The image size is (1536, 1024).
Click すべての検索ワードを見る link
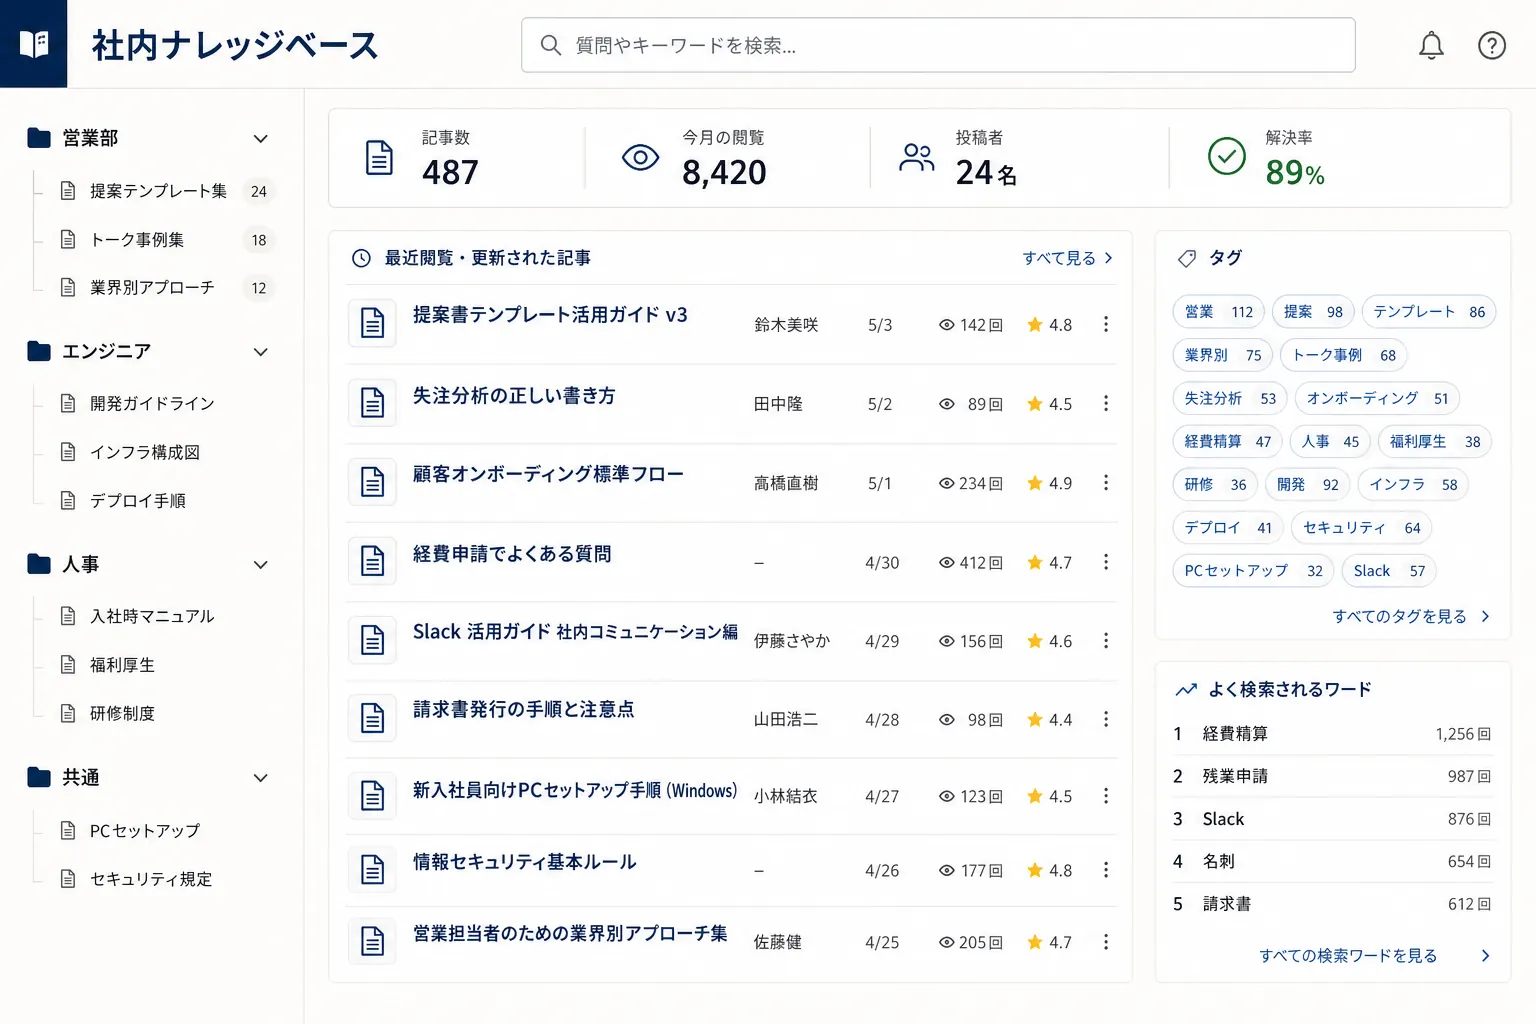click(1375, 956)
